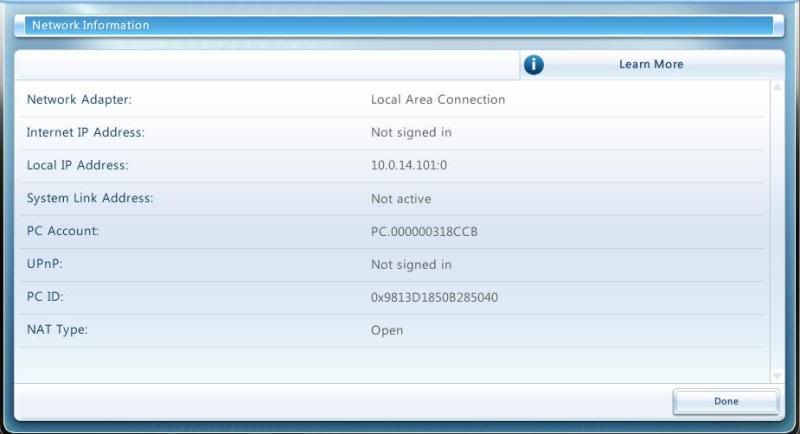This screenshot has height=434, width=800.
Task: Select the 'Internet IP Address:' label
Action: pos(86,133)
